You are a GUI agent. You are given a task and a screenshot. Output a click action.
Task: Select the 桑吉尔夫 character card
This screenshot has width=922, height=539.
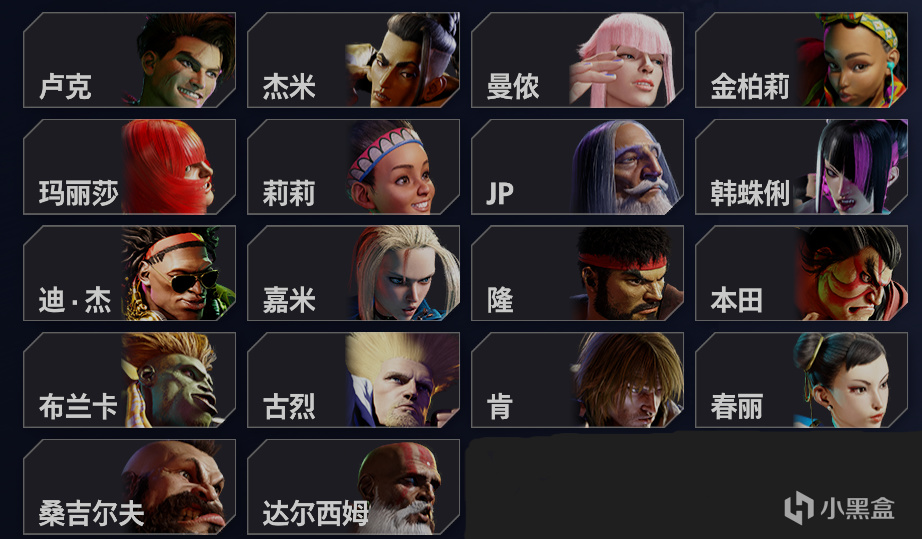pyautogui.click(x=129, y=487)
